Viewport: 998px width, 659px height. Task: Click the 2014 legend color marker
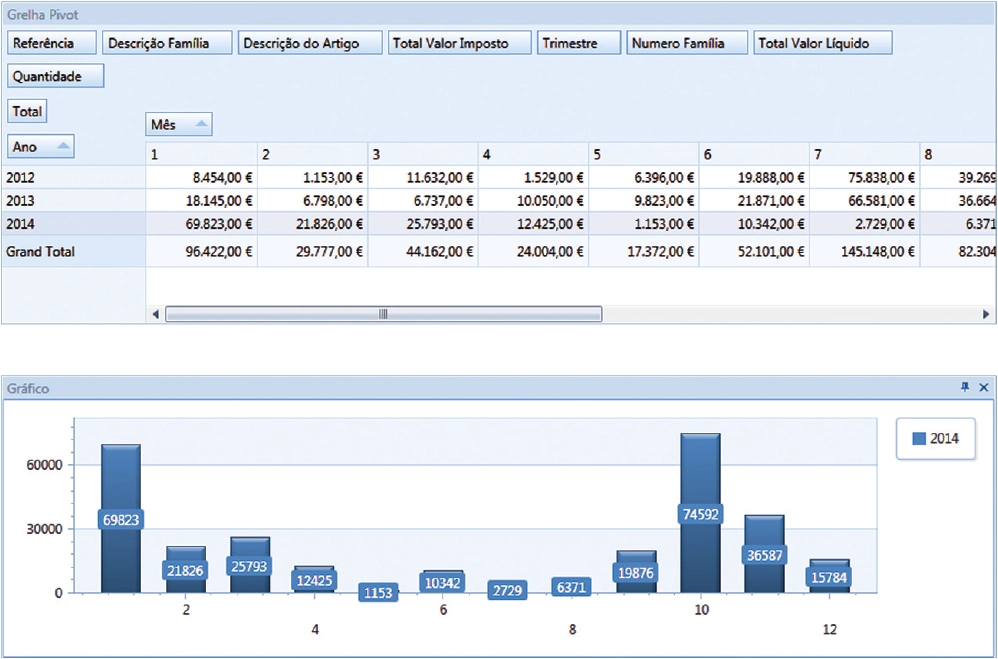918,438
